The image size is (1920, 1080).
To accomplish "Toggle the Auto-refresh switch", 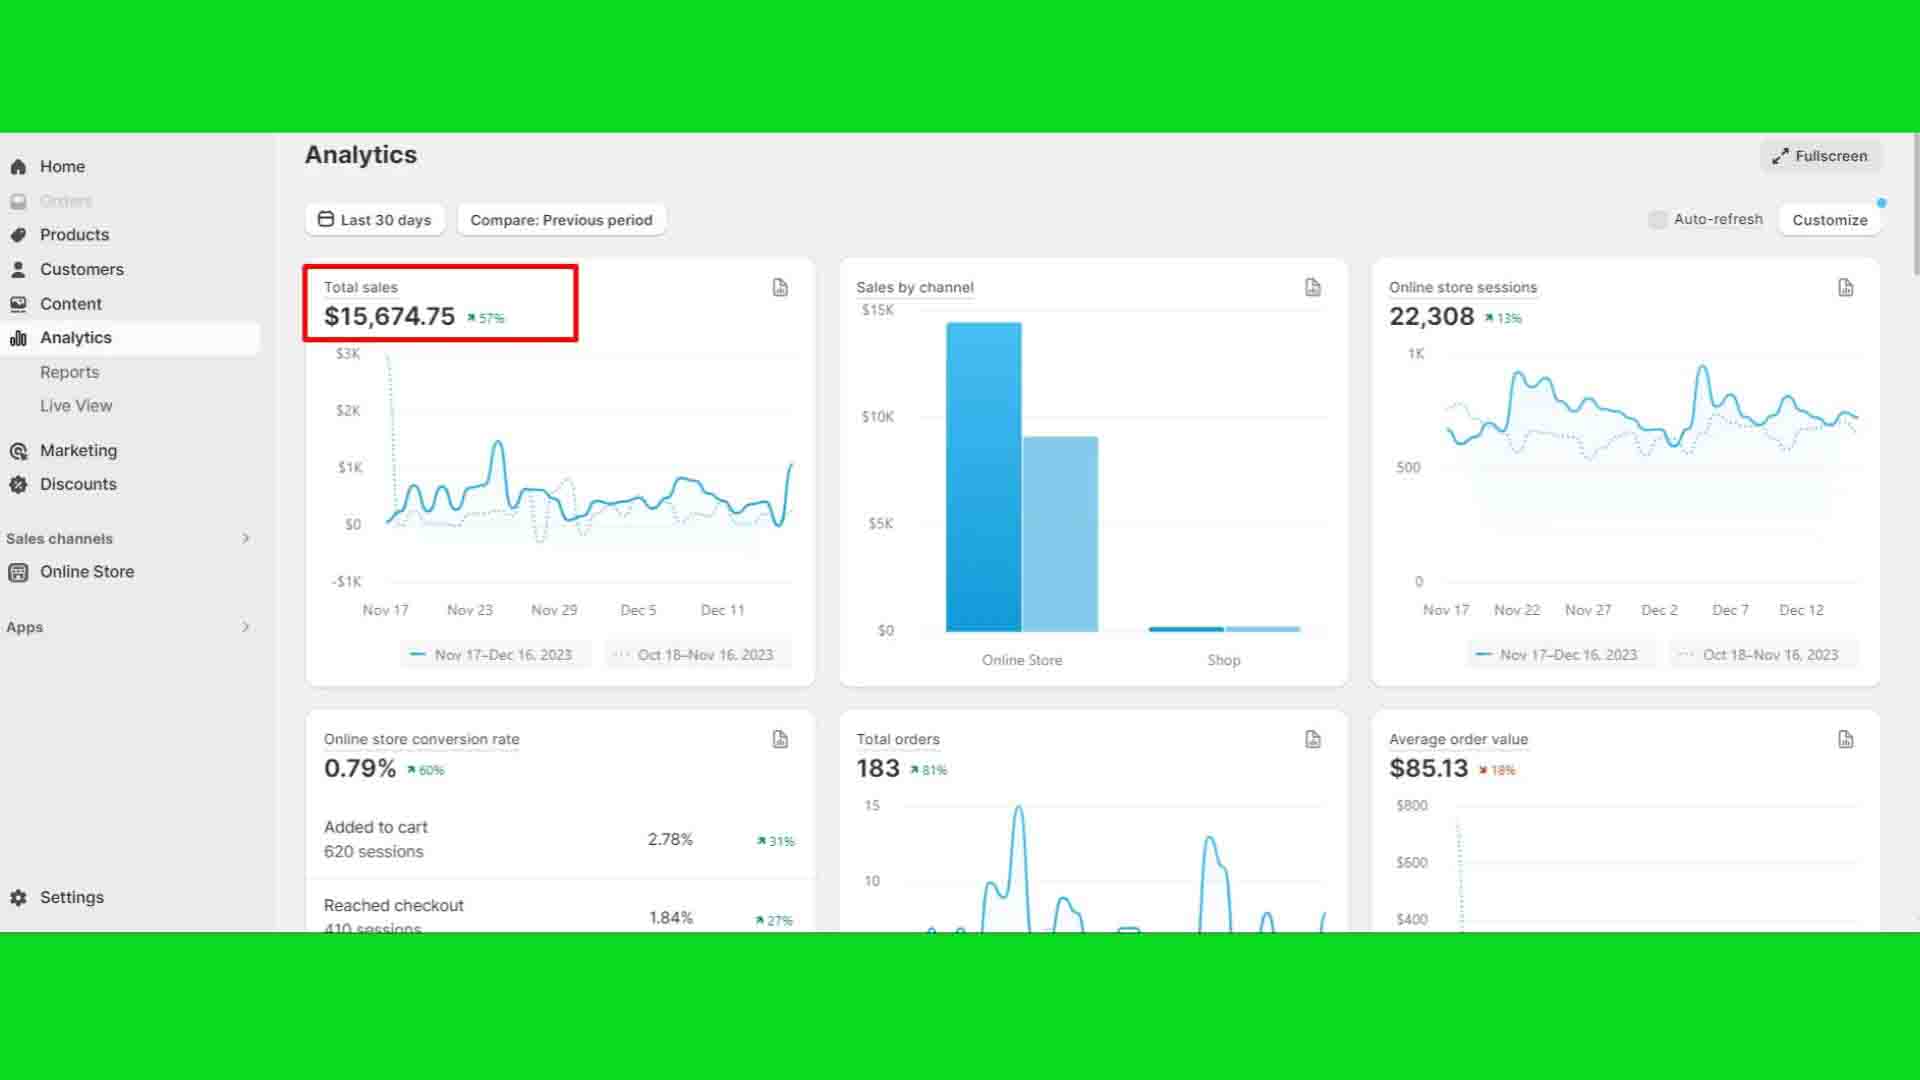I will tap(1658, 220).
